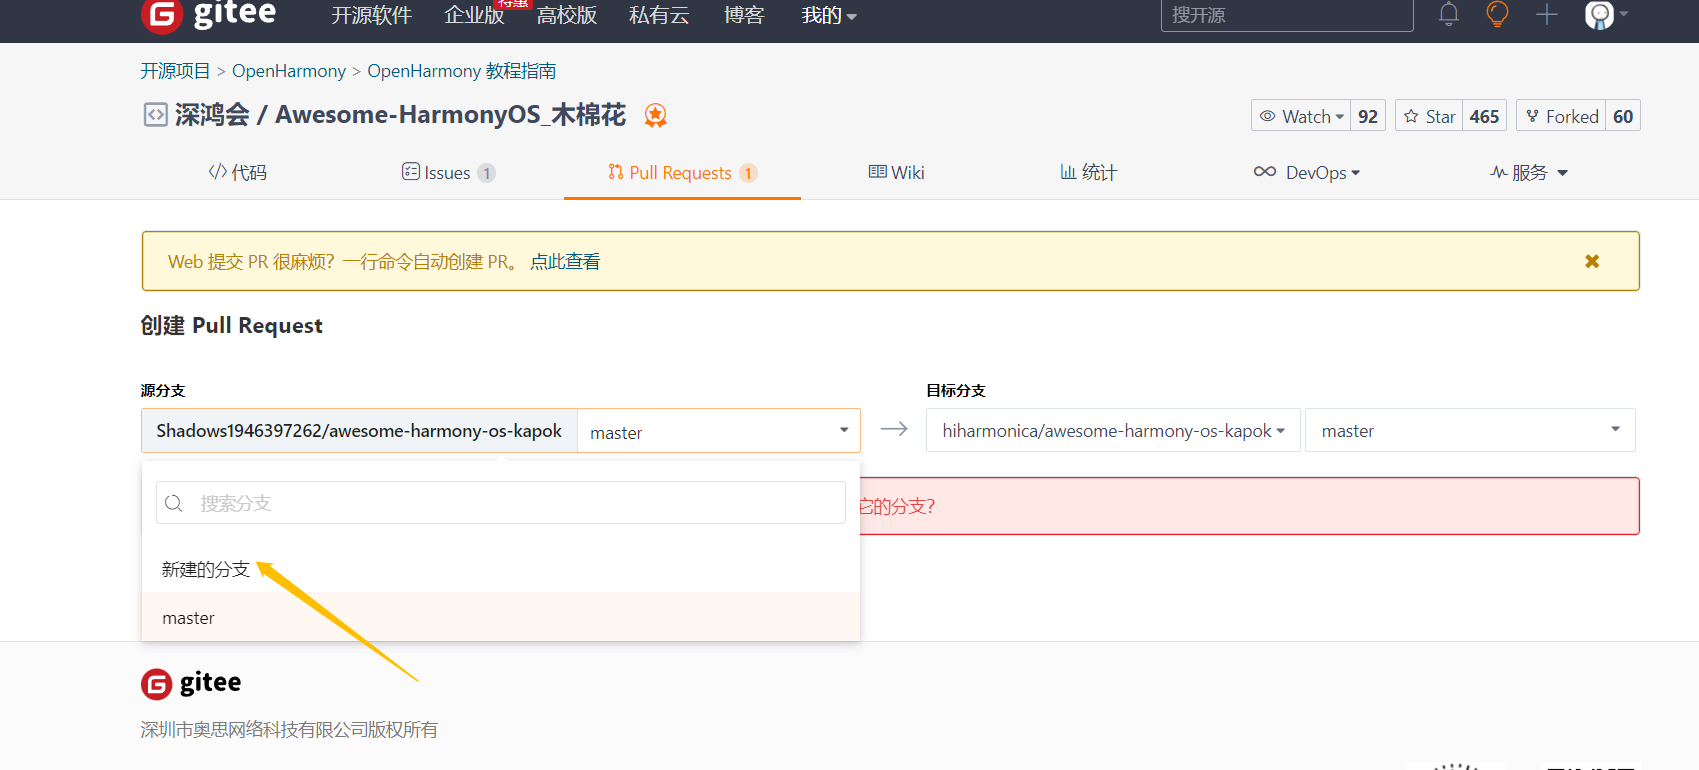Click the OpenHarmony 教程指南 breadcrumb link
Image resolution: width=1699 pixels, height=770 pixels.
[462, 71]
